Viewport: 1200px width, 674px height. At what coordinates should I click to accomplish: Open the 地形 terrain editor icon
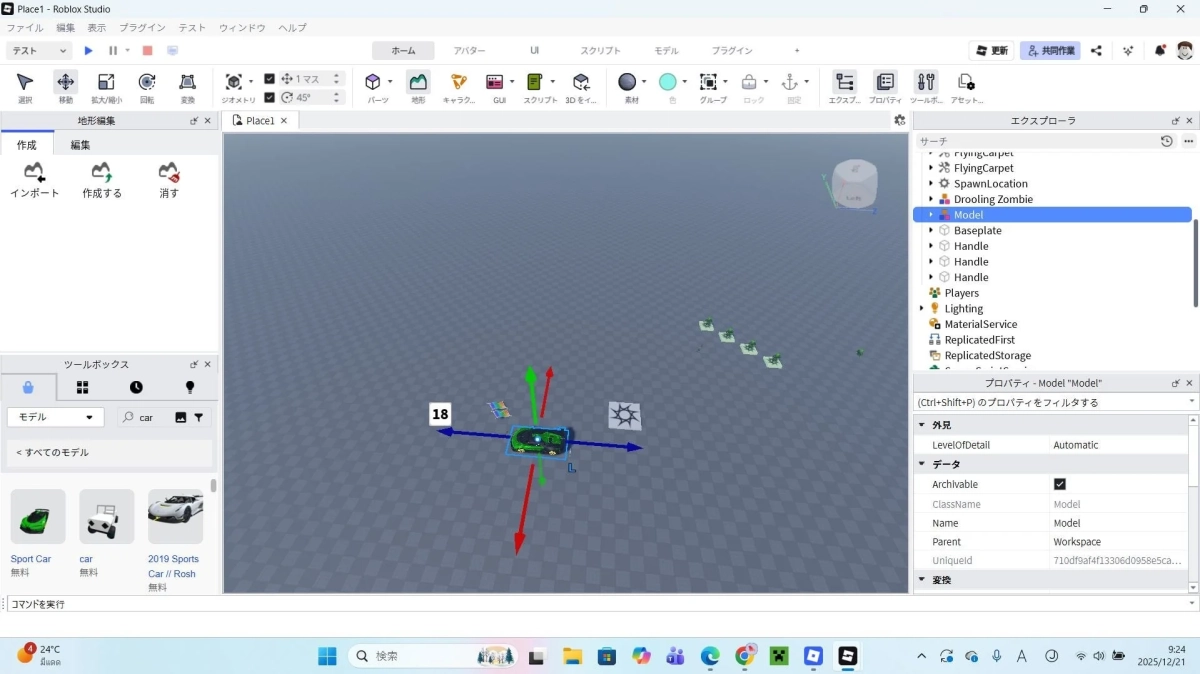[418, 82]
